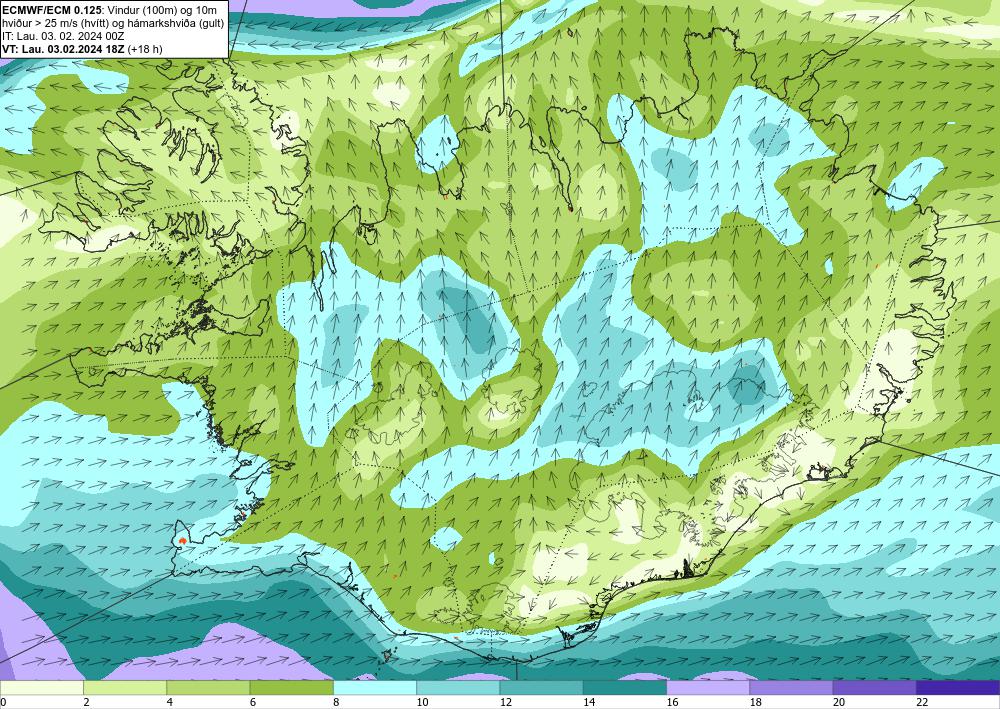Click the 12–14 m/s teal legend swatch

coord(541,688)
